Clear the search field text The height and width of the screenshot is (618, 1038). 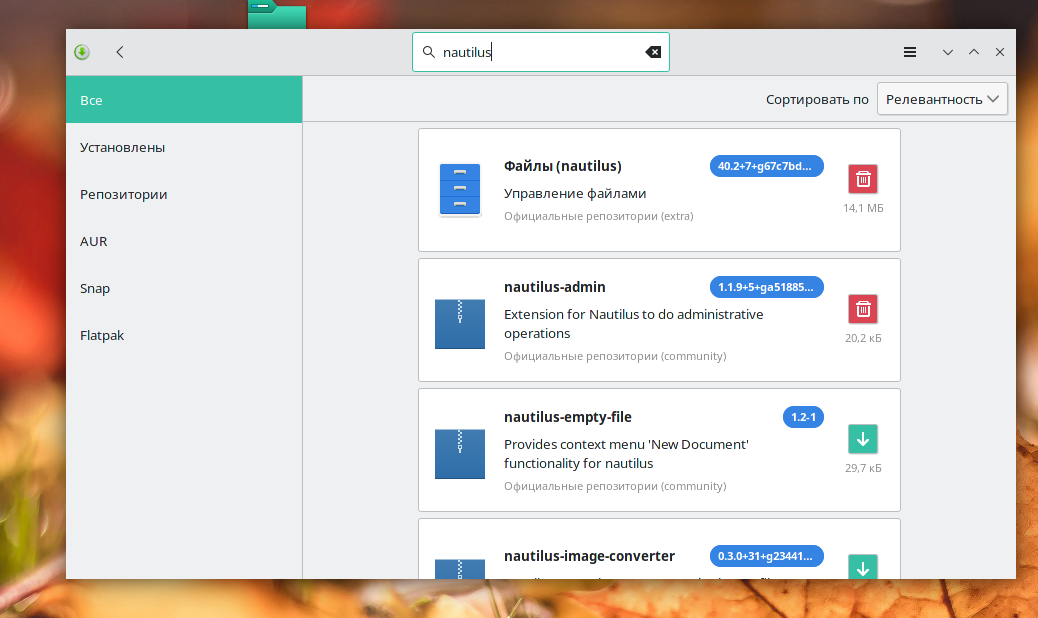[x=653, y=52]
